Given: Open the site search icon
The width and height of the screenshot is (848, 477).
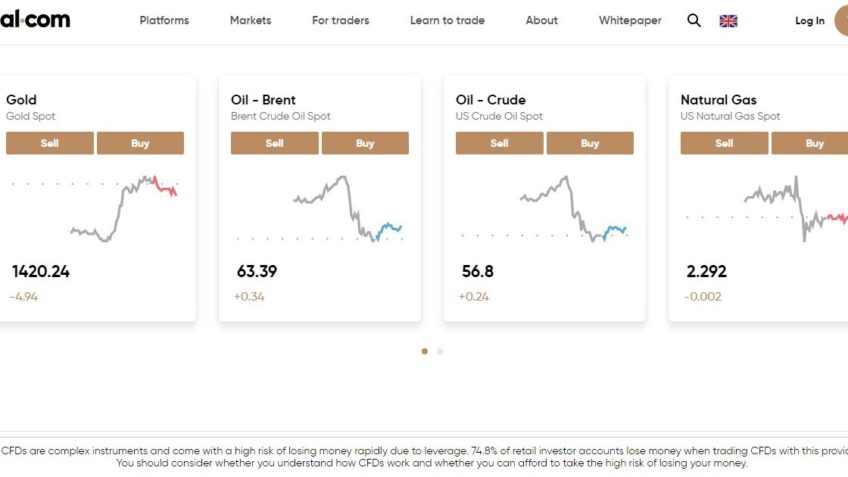Looking at the screenshot, I should tap(694, 20).
